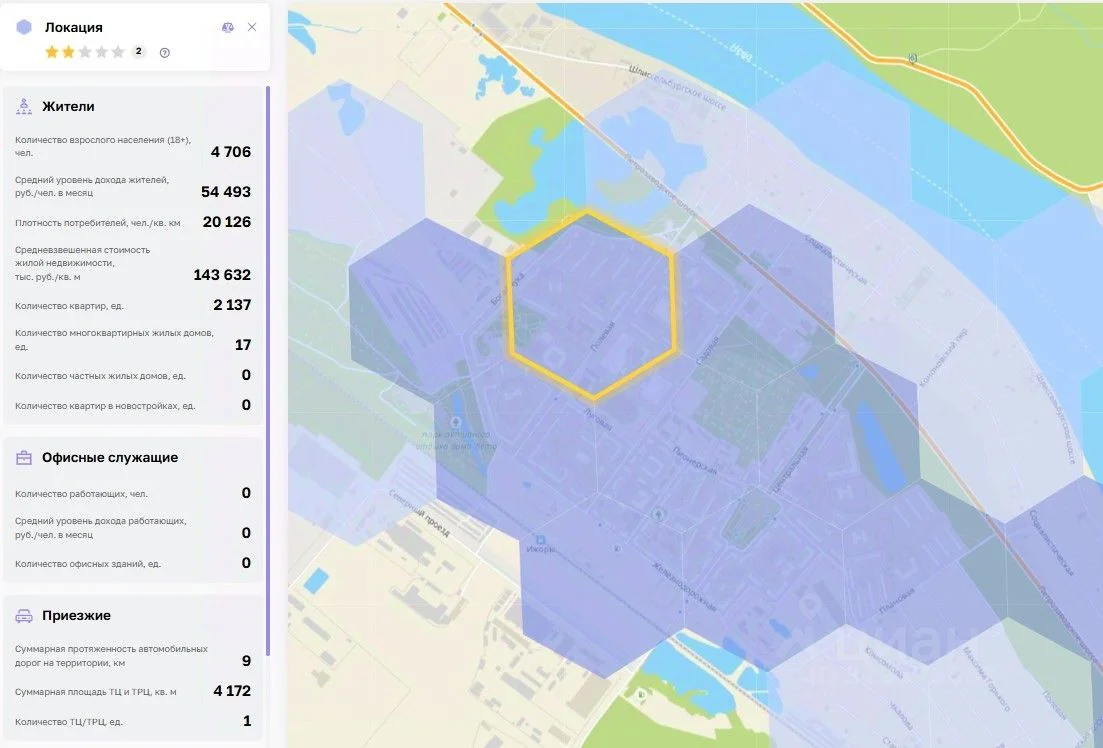Image resolution: width=1103 pixels, height=748 pixels.
Task: Click the route shield on the orange highway
Action: [x=912, y=59]
